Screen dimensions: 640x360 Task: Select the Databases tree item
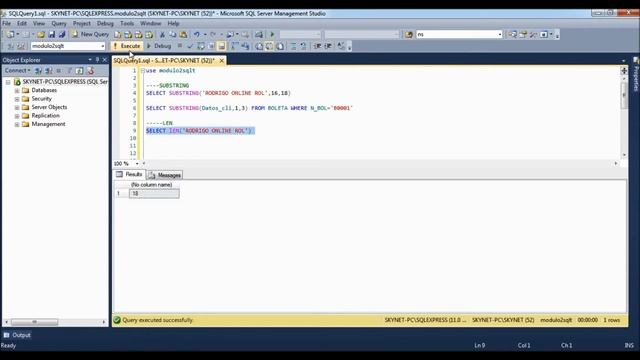44,90
